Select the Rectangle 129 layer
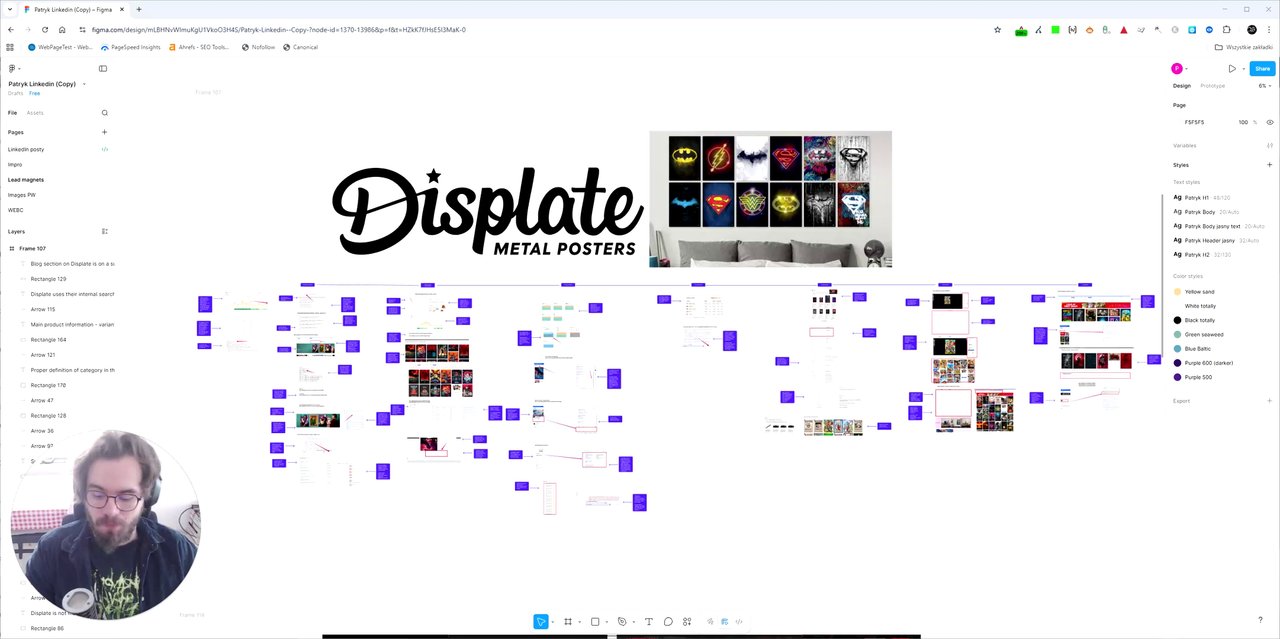 (x=48, y=279)
